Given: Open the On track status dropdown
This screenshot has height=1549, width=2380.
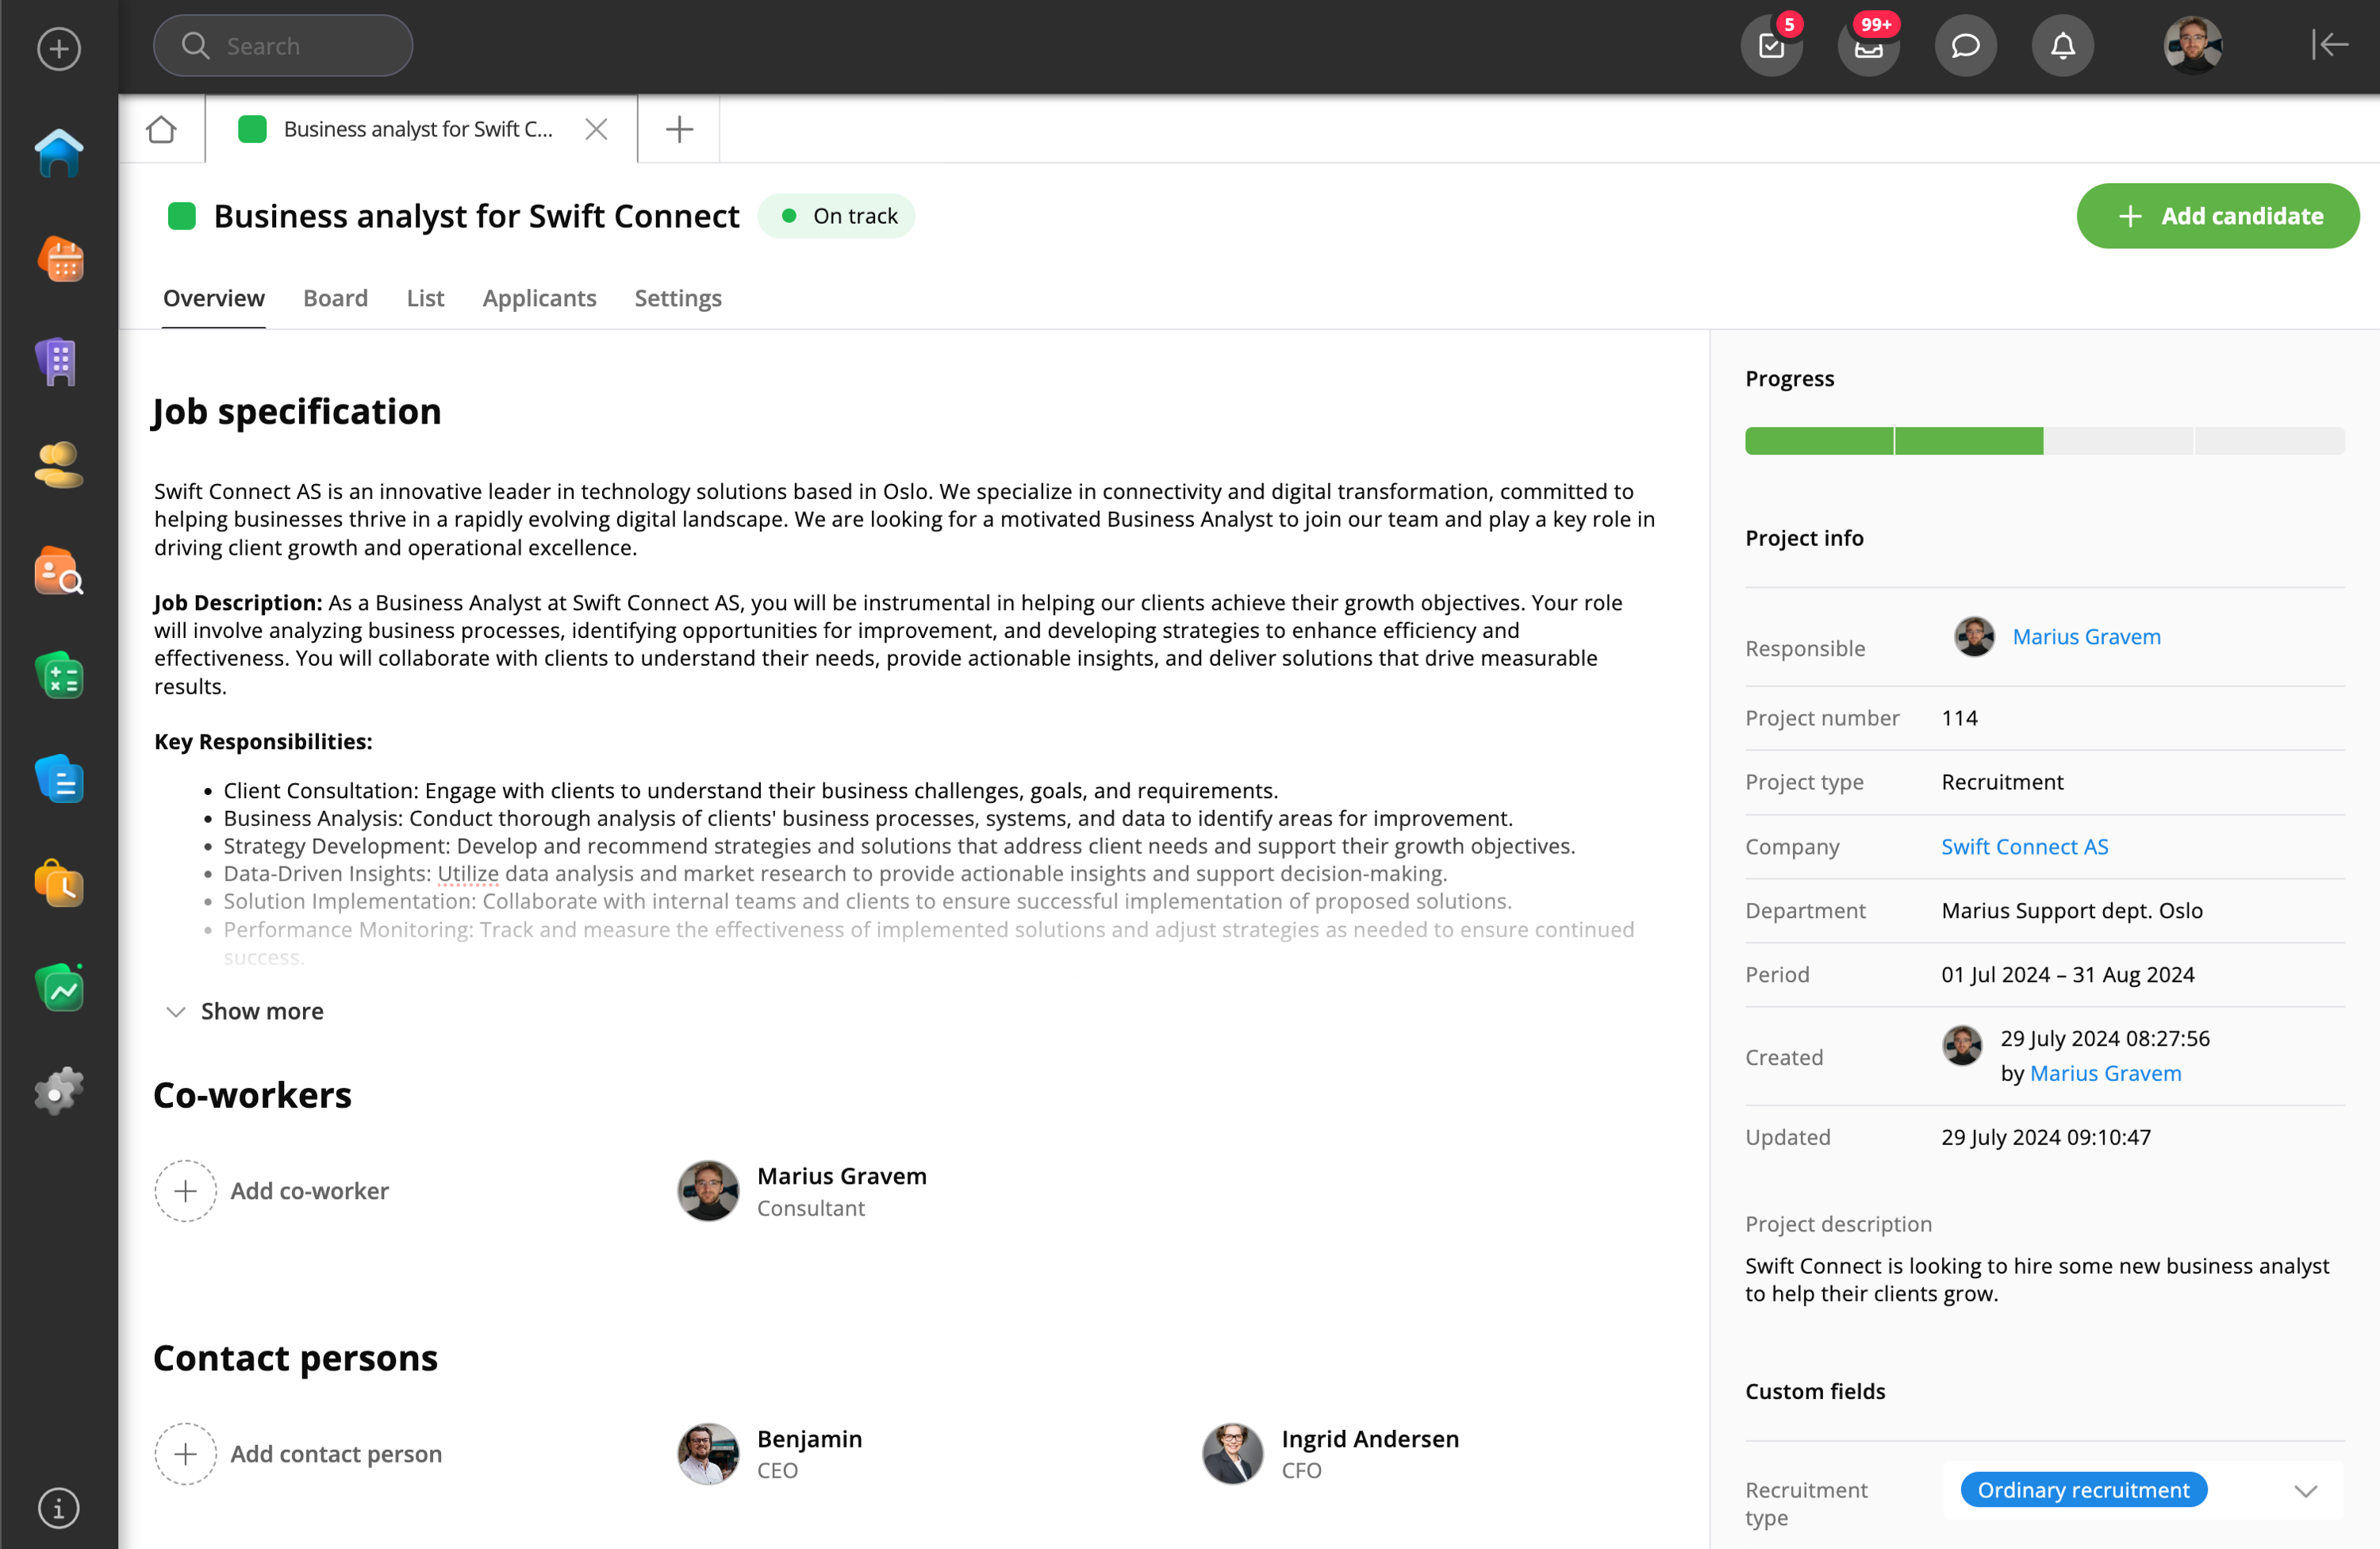Looking at the screenshot, I should point(837,216).
